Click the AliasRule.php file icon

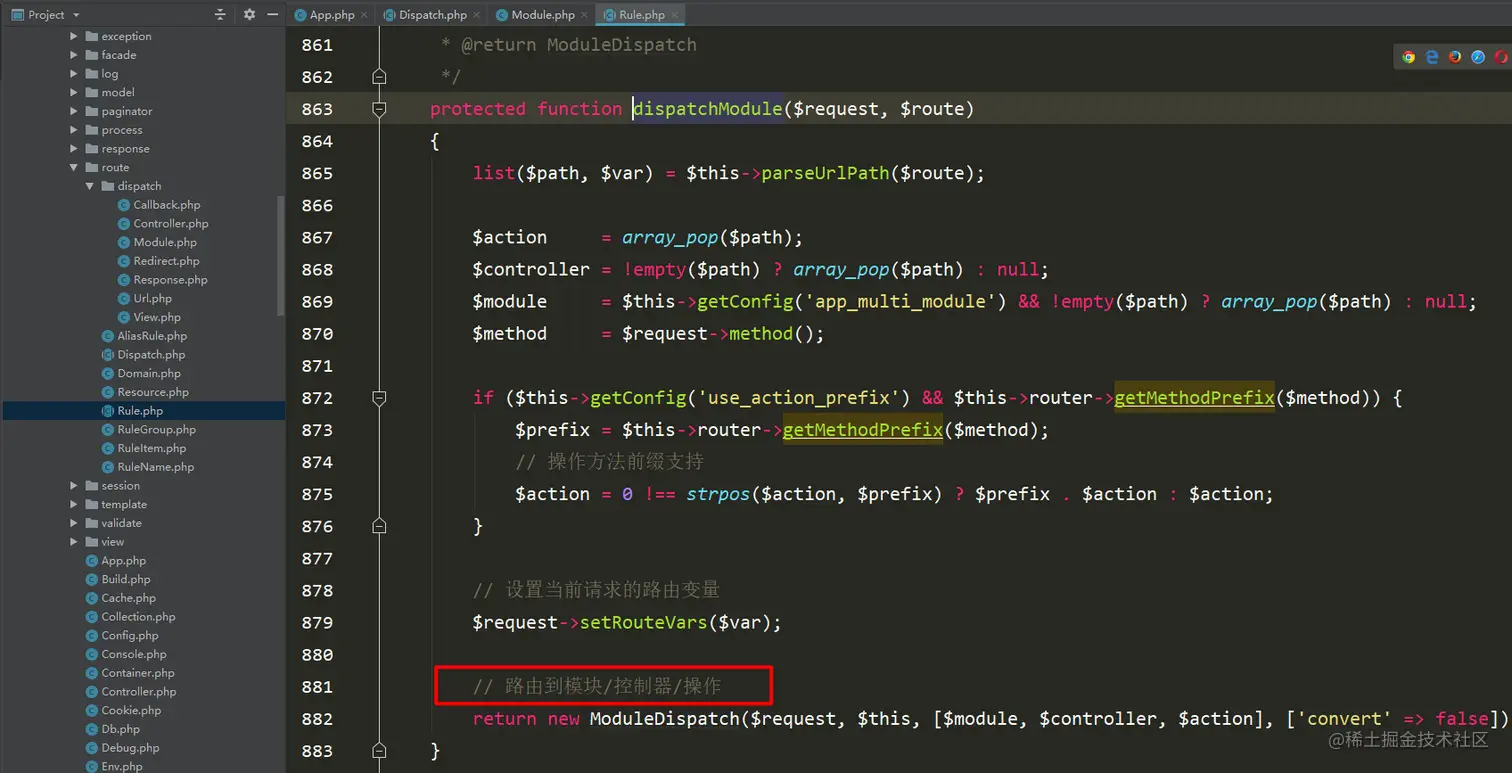(x=108, y=336)
